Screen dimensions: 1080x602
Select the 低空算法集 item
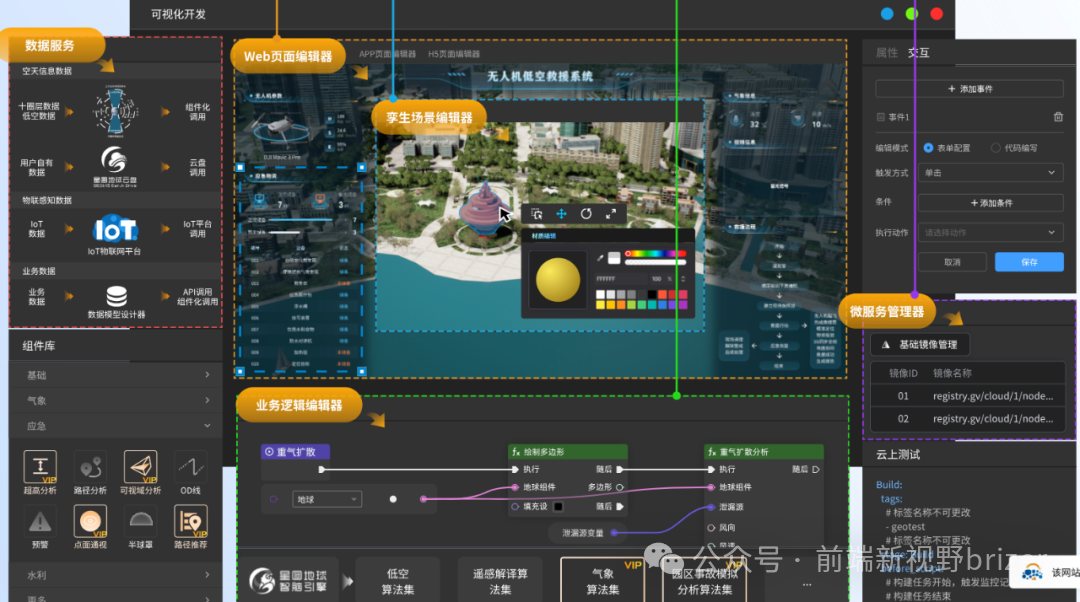tap(397, 581)
